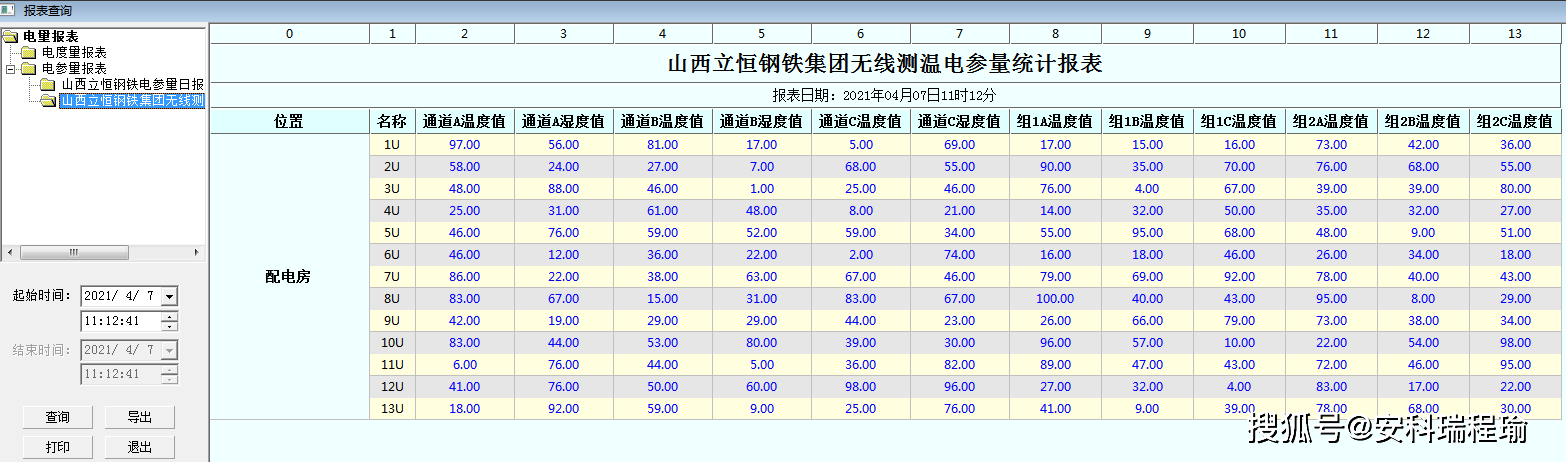Click the 退出 button
Image resolution: width=1566 pixels, height=462 pixels.
(x=139, y=447)
